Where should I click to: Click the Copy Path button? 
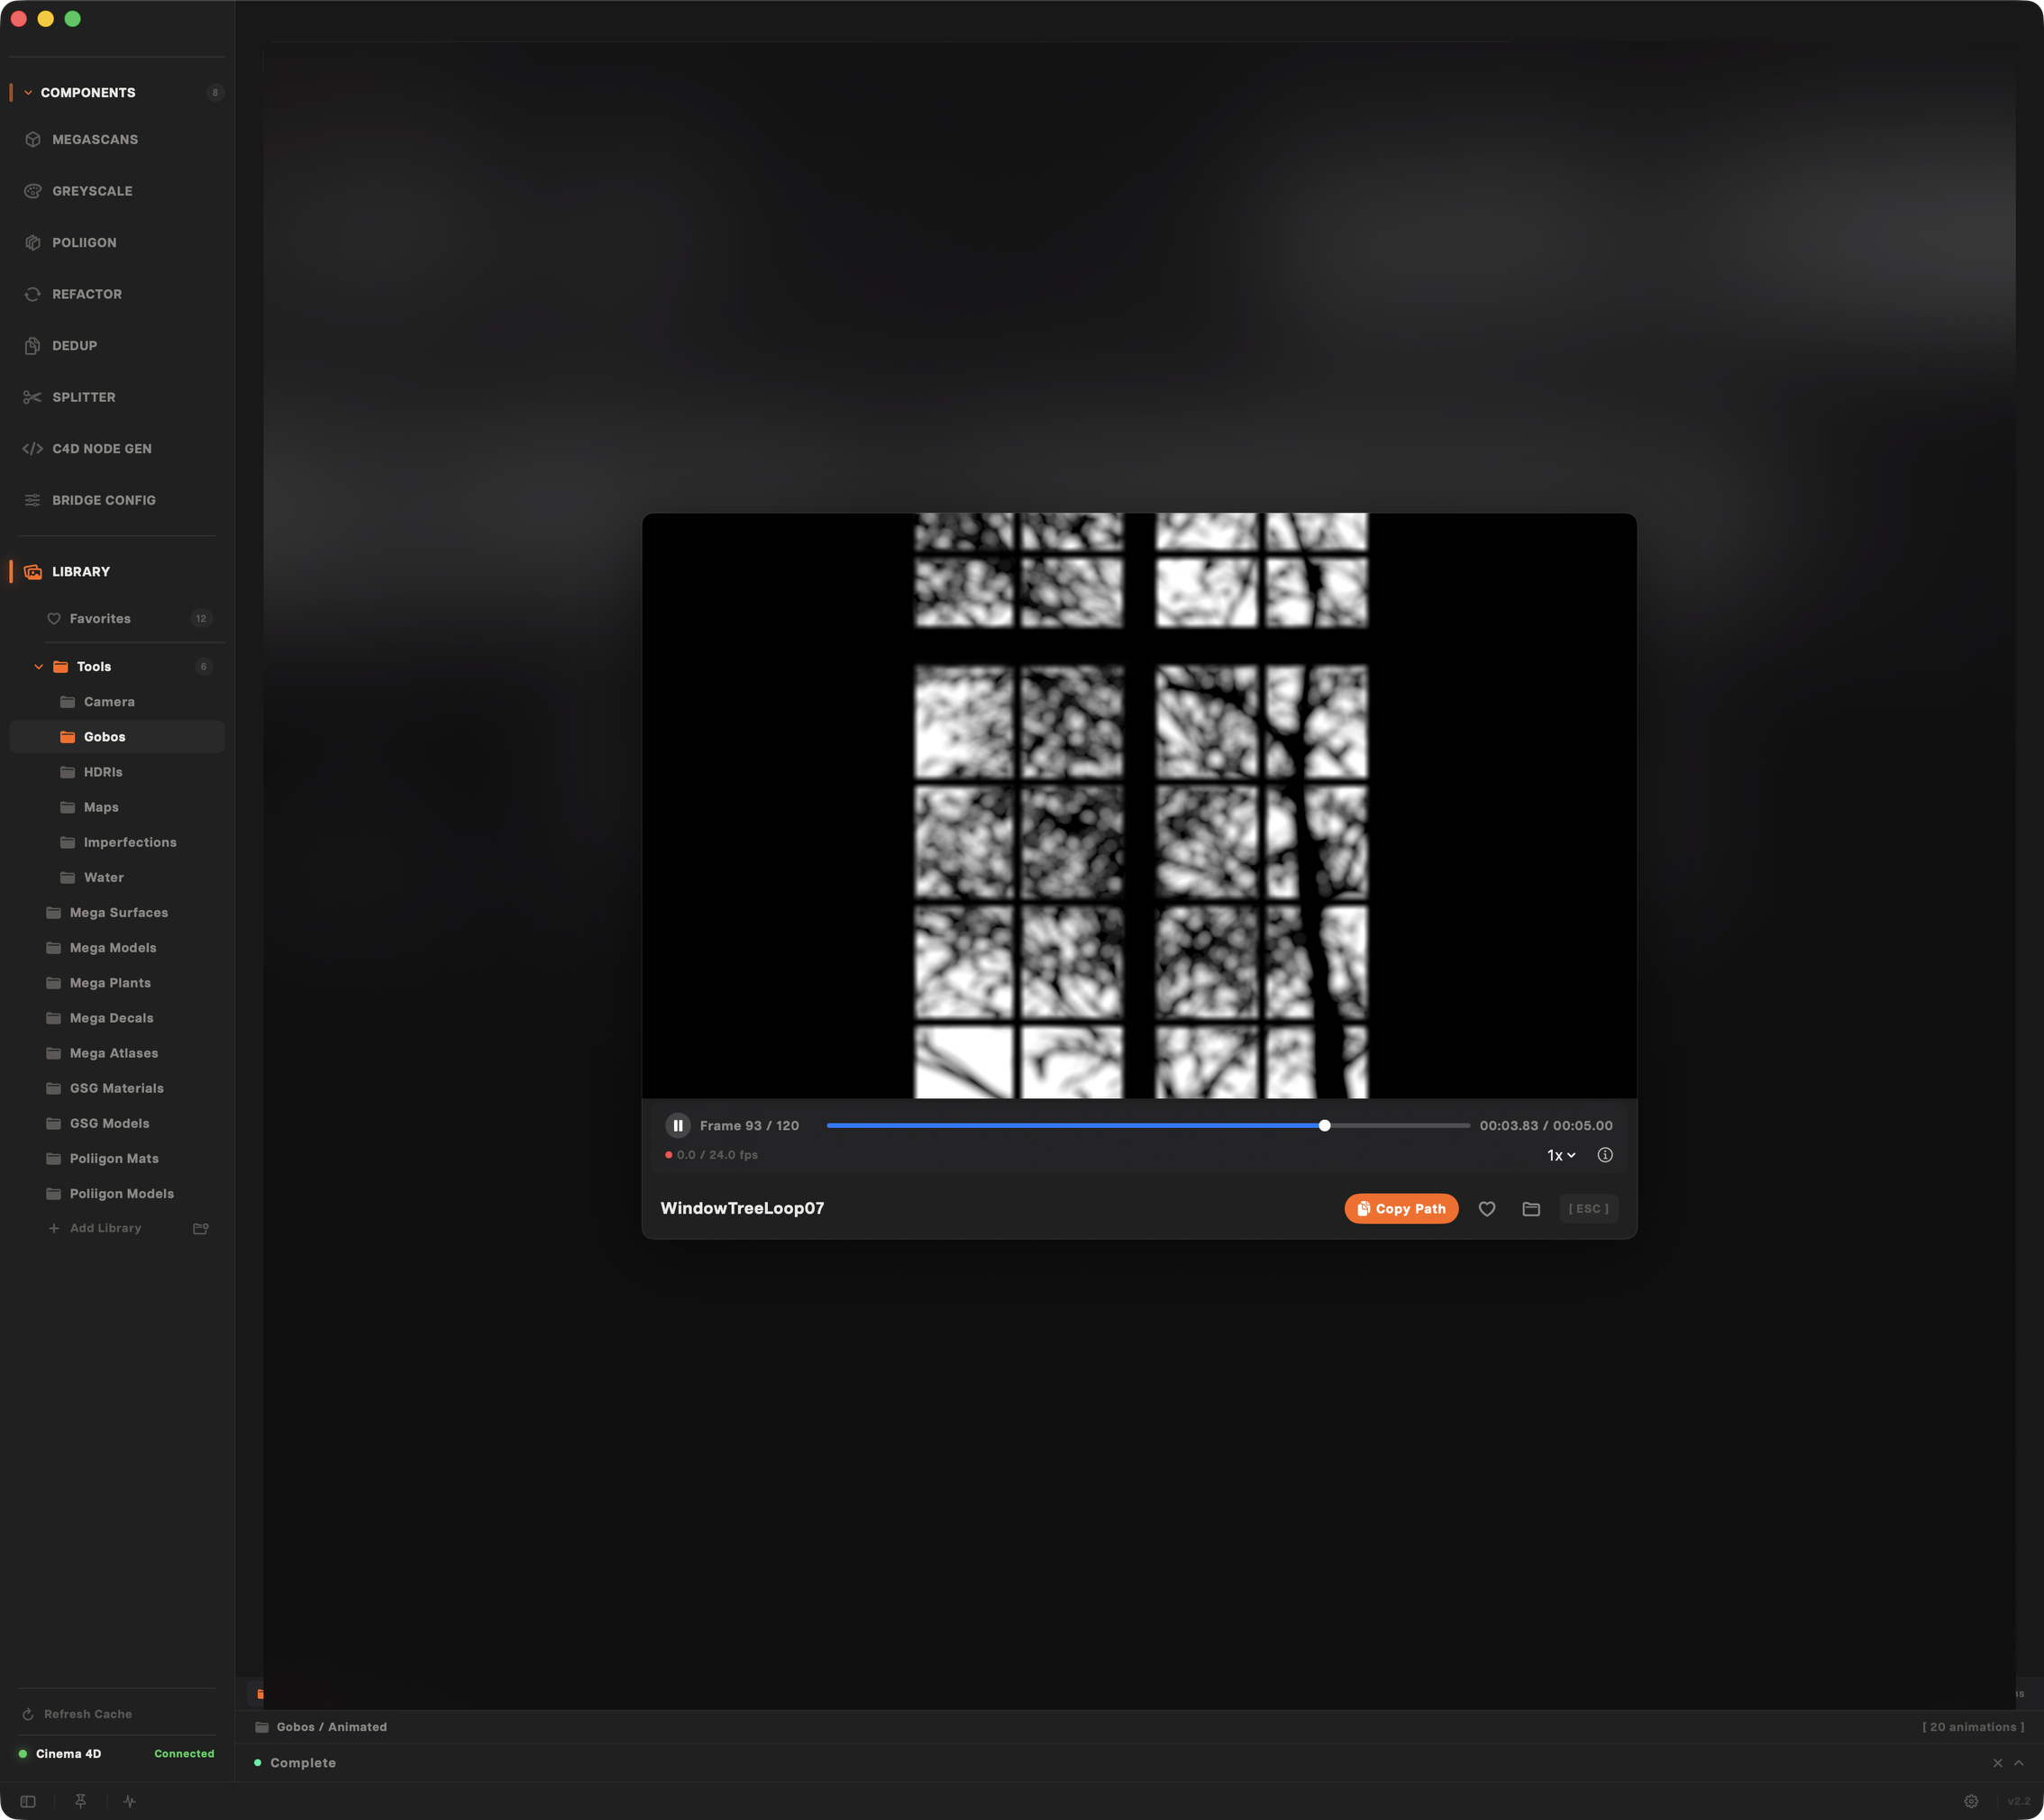(x=1401, y=1208)
